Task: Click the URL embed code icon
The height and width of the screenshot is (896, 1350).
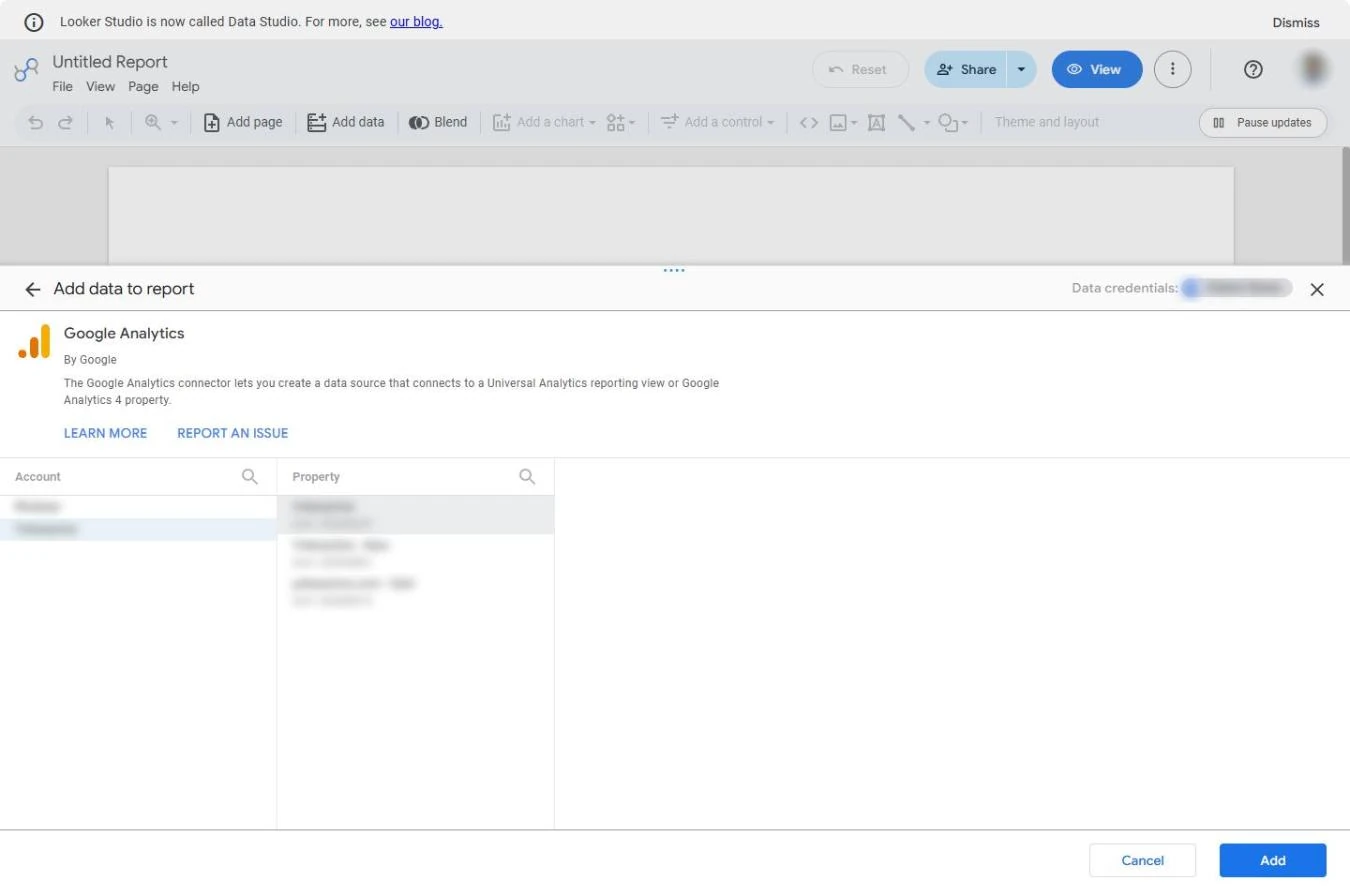Action: point(809,122)
